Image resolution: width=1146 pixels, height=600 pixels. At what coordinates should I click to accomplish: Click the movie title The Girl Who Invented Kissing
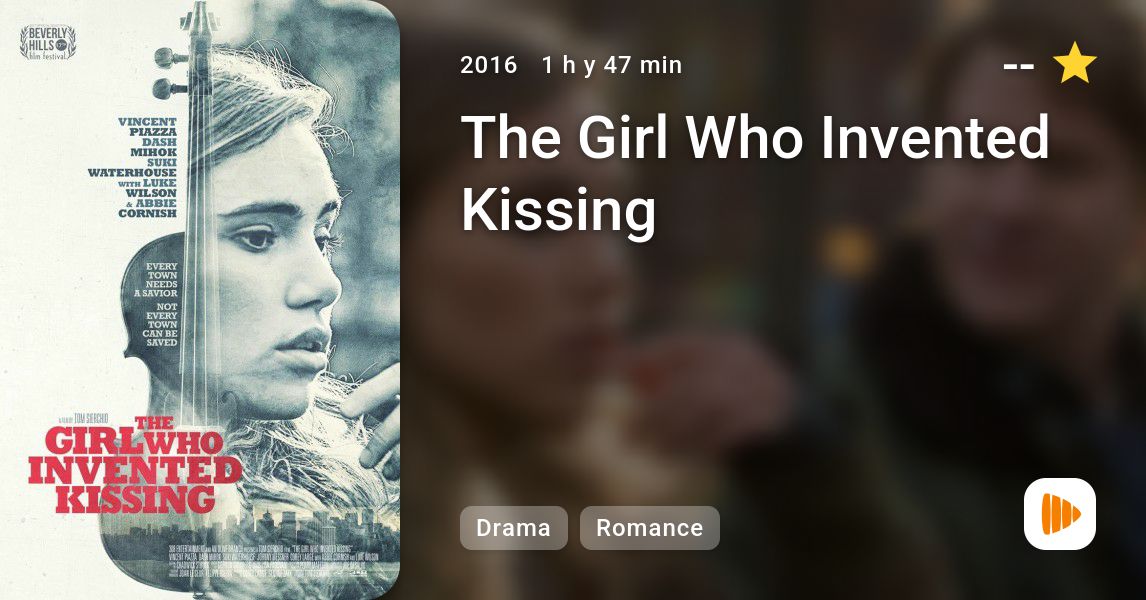755,173
